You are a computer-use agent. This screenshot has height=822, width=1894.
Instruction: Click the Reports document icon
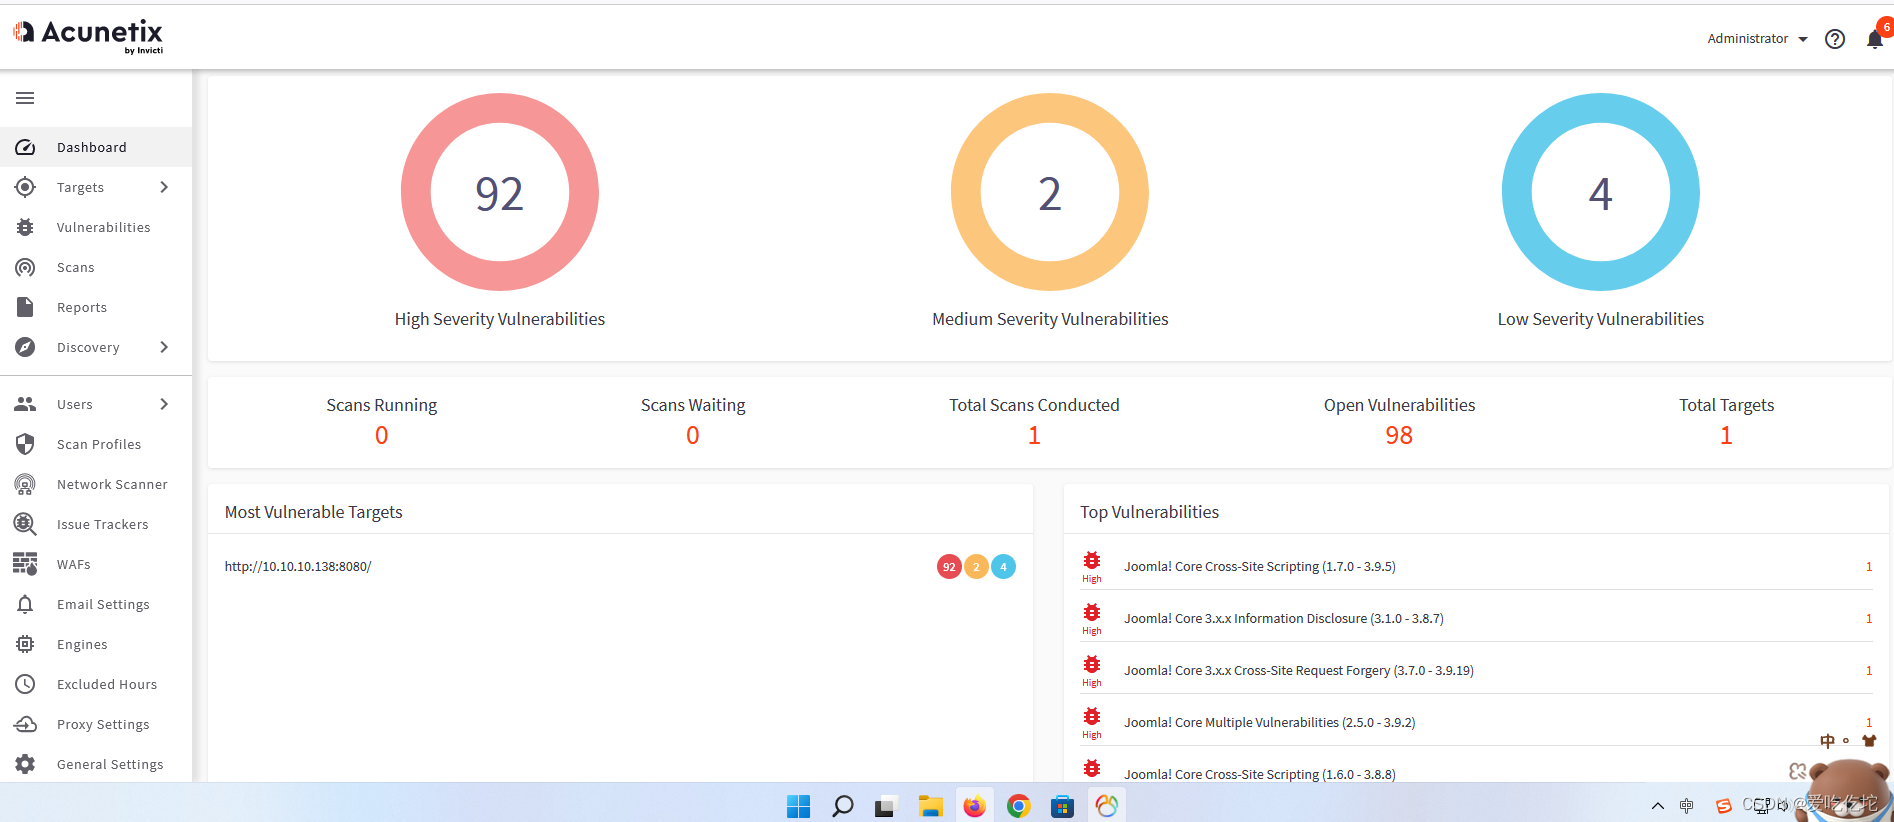coord(25,307)
